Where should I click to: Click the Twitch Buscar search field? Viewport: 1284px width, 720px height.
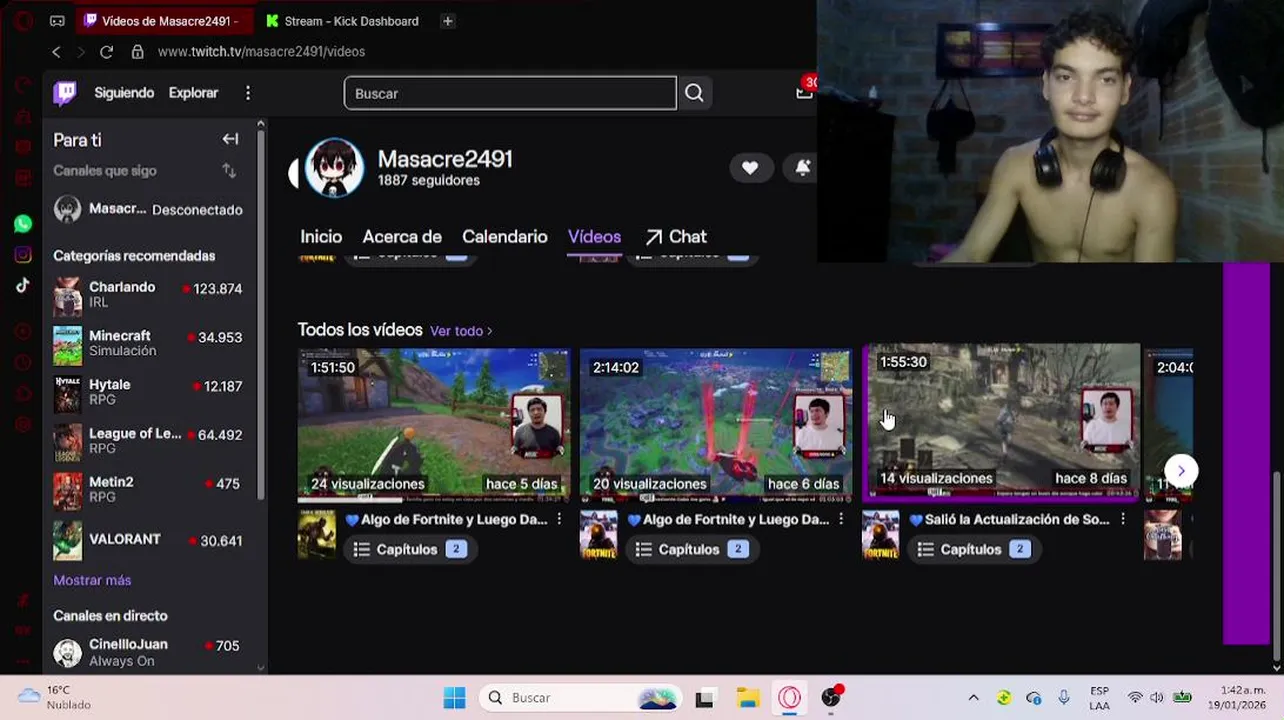[510, 93]
